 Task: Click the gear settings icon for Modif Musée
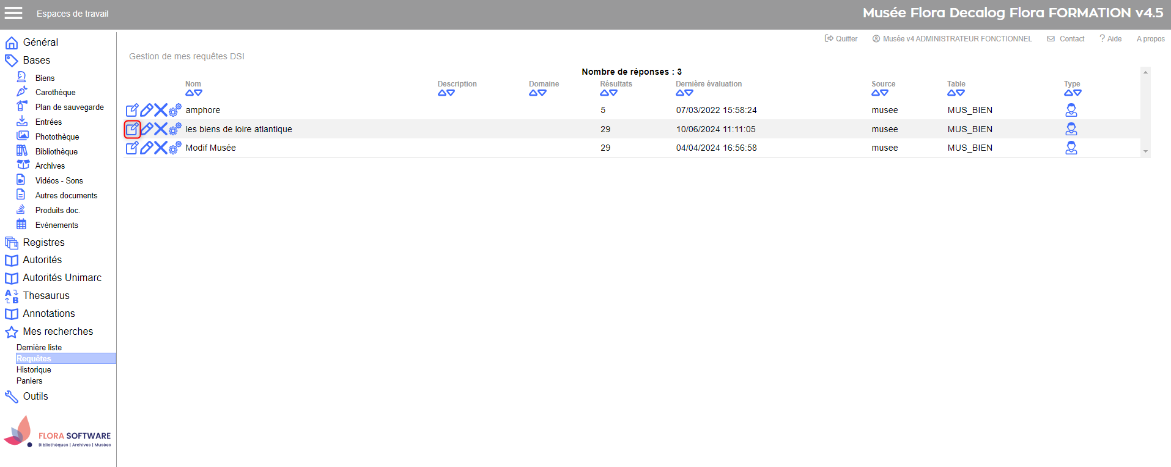pyautogui.click(x=175, y=148)
